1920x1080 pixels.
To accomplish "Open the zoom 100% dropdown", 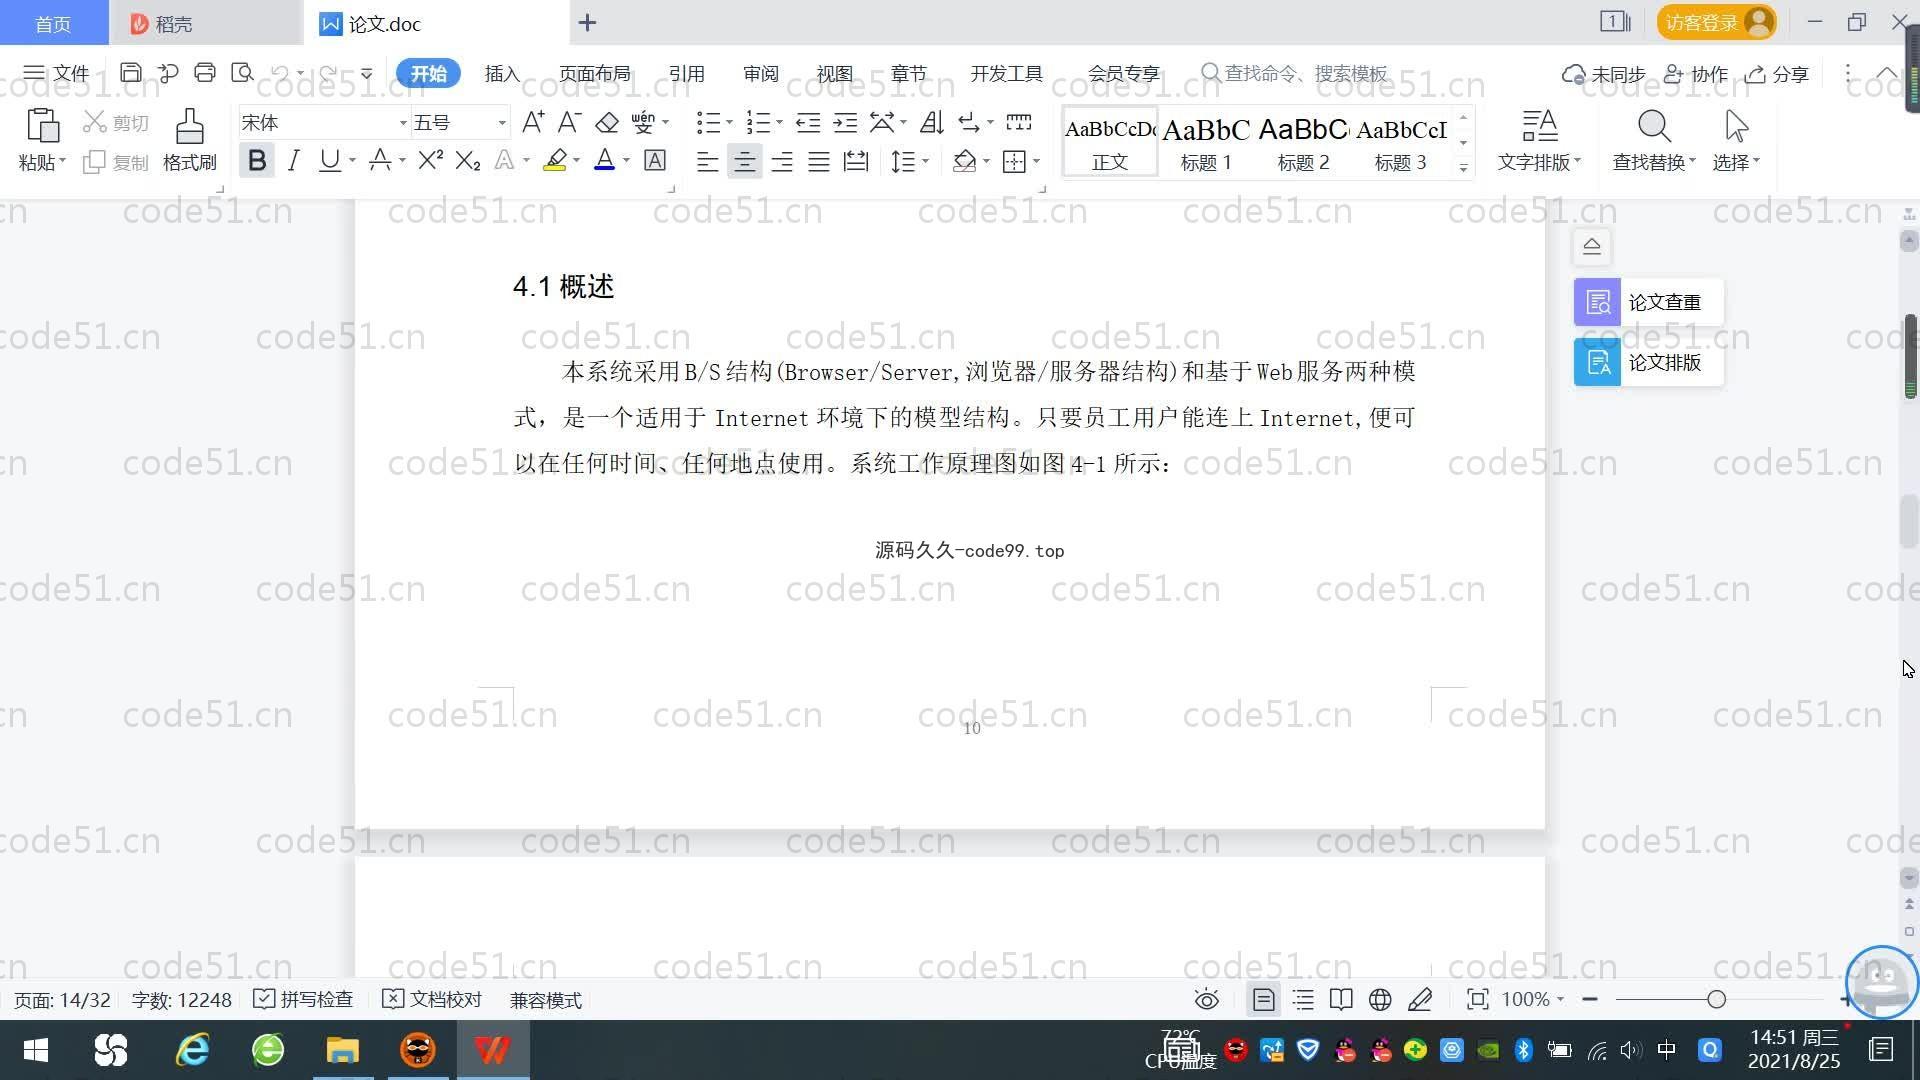I will 1533,999.
